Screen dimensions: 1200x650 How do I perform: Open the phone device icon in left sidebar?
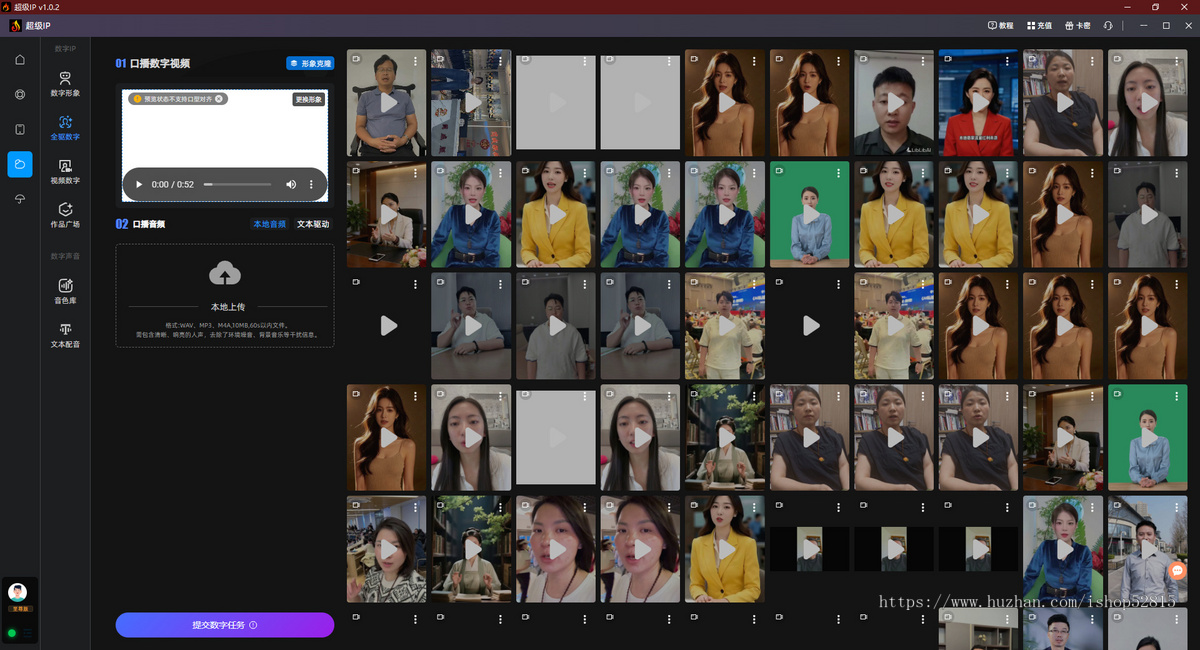click(x=20, y=129)
